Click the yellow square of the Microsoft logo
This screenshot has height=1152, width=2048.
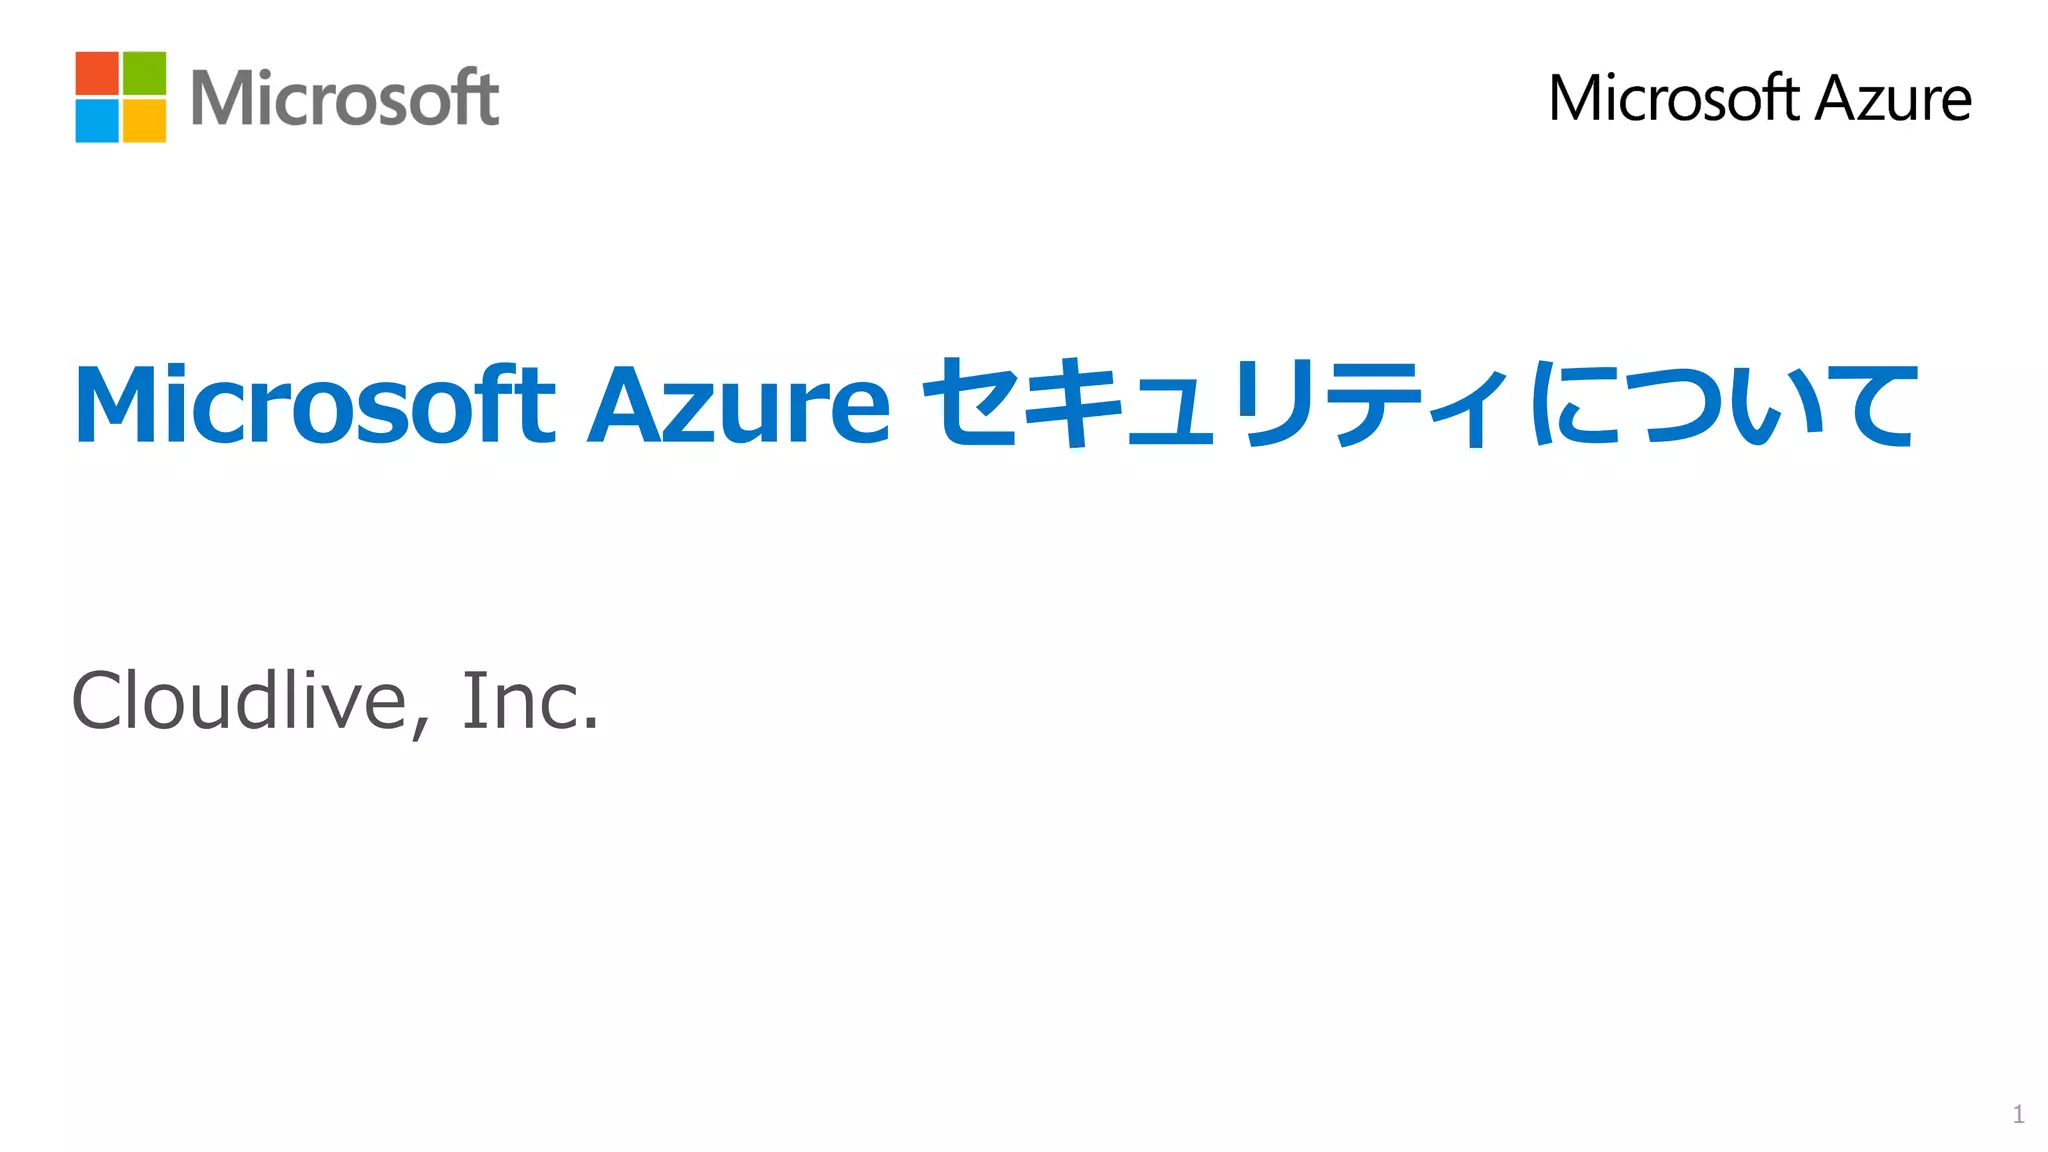(x=144, y=120)
